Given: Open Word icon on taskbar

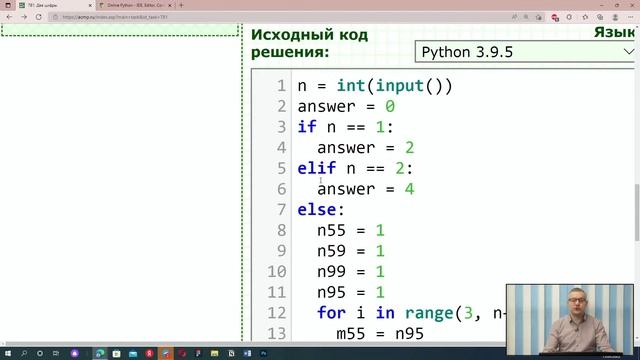Looking at the screenshot, I should tap(247, 353).
